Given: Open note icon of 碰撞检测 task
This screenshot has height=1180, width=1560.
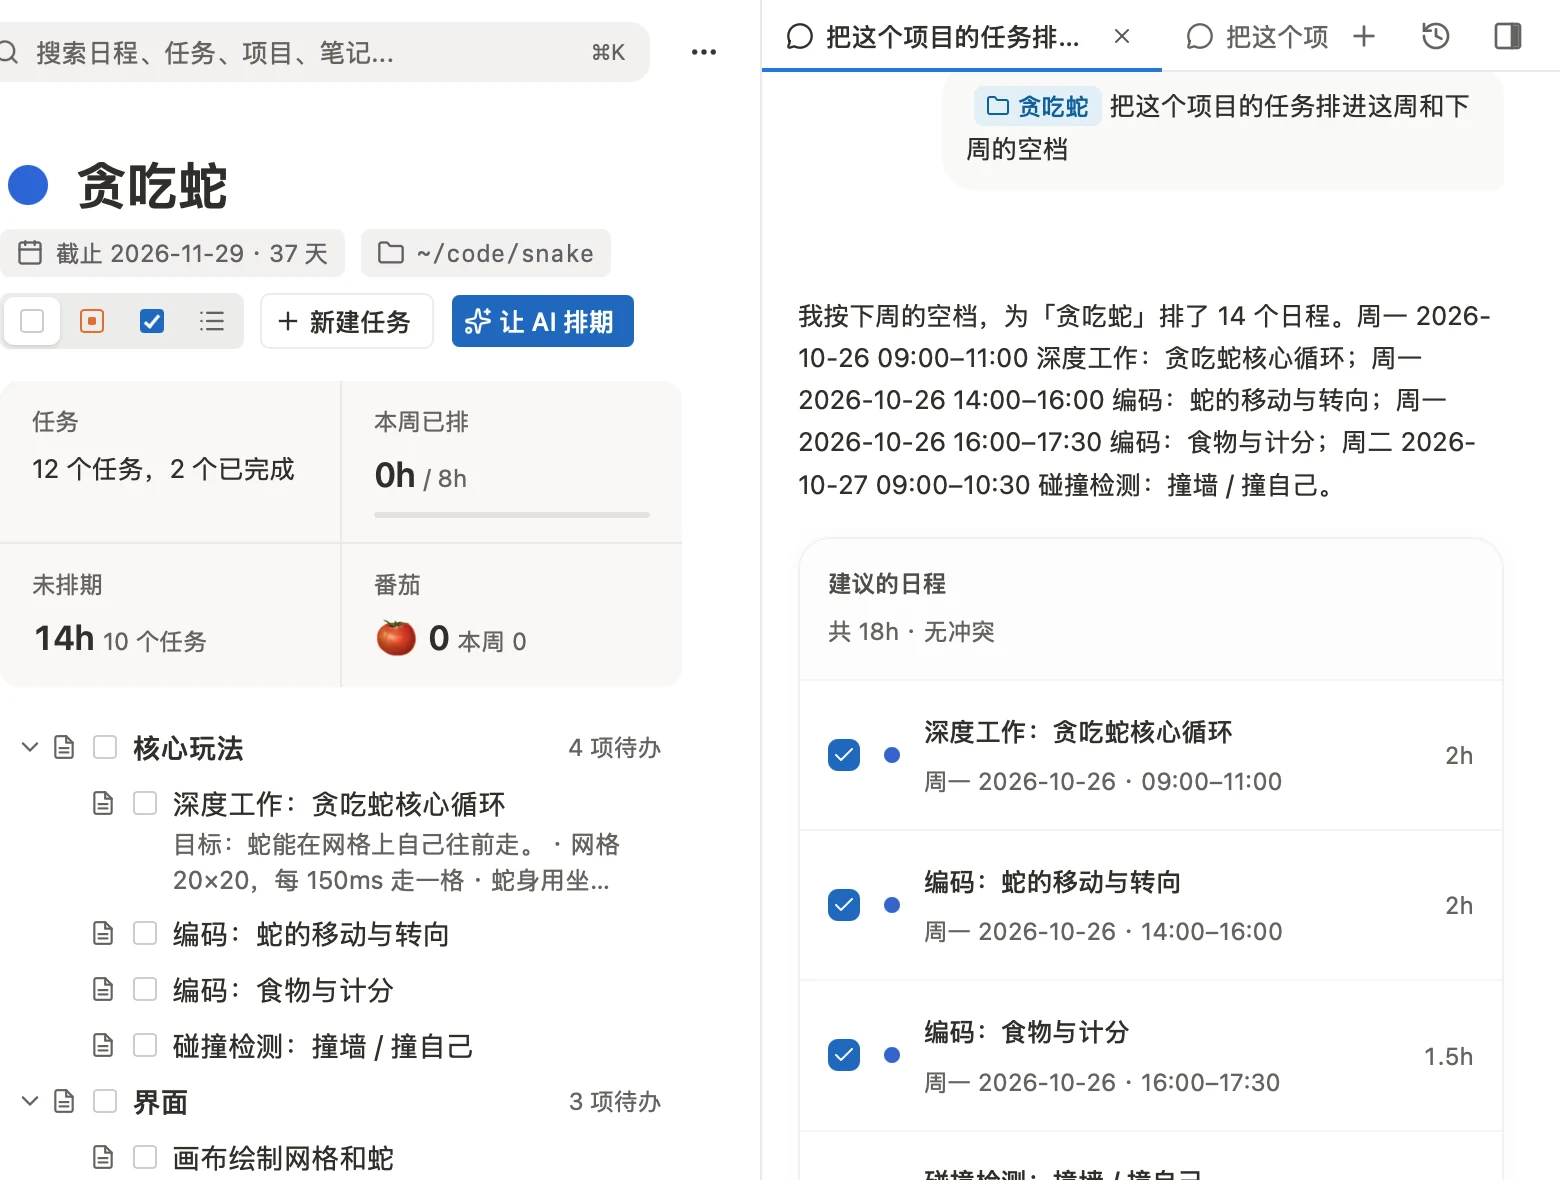Looking at the screenshot, I should [103, 1045].
